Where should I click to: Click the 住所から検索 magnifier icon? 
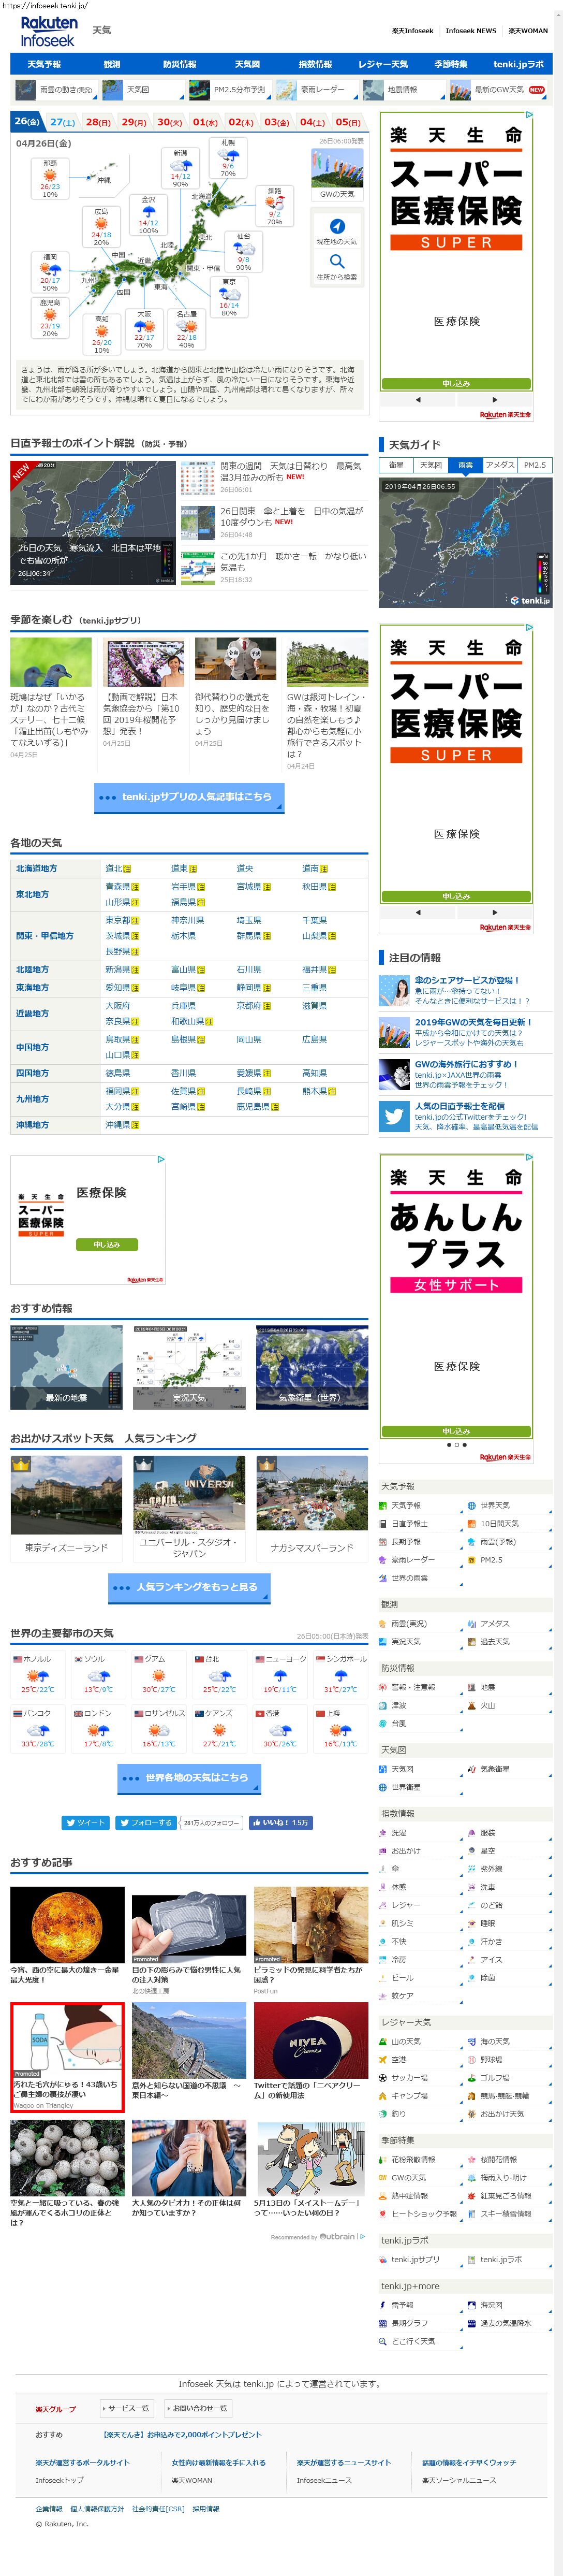337,262
